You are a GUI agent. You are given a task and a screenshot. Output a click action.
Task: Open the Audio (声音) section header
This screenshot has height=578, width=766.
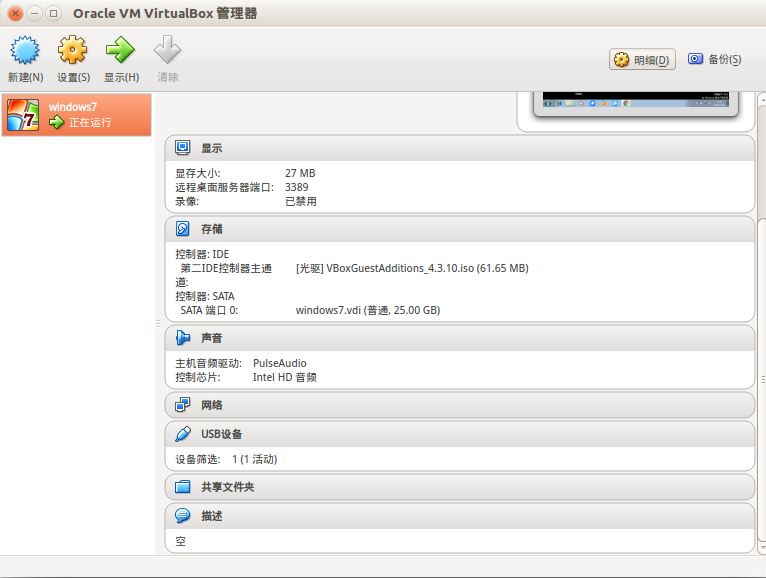click(460, 338)
